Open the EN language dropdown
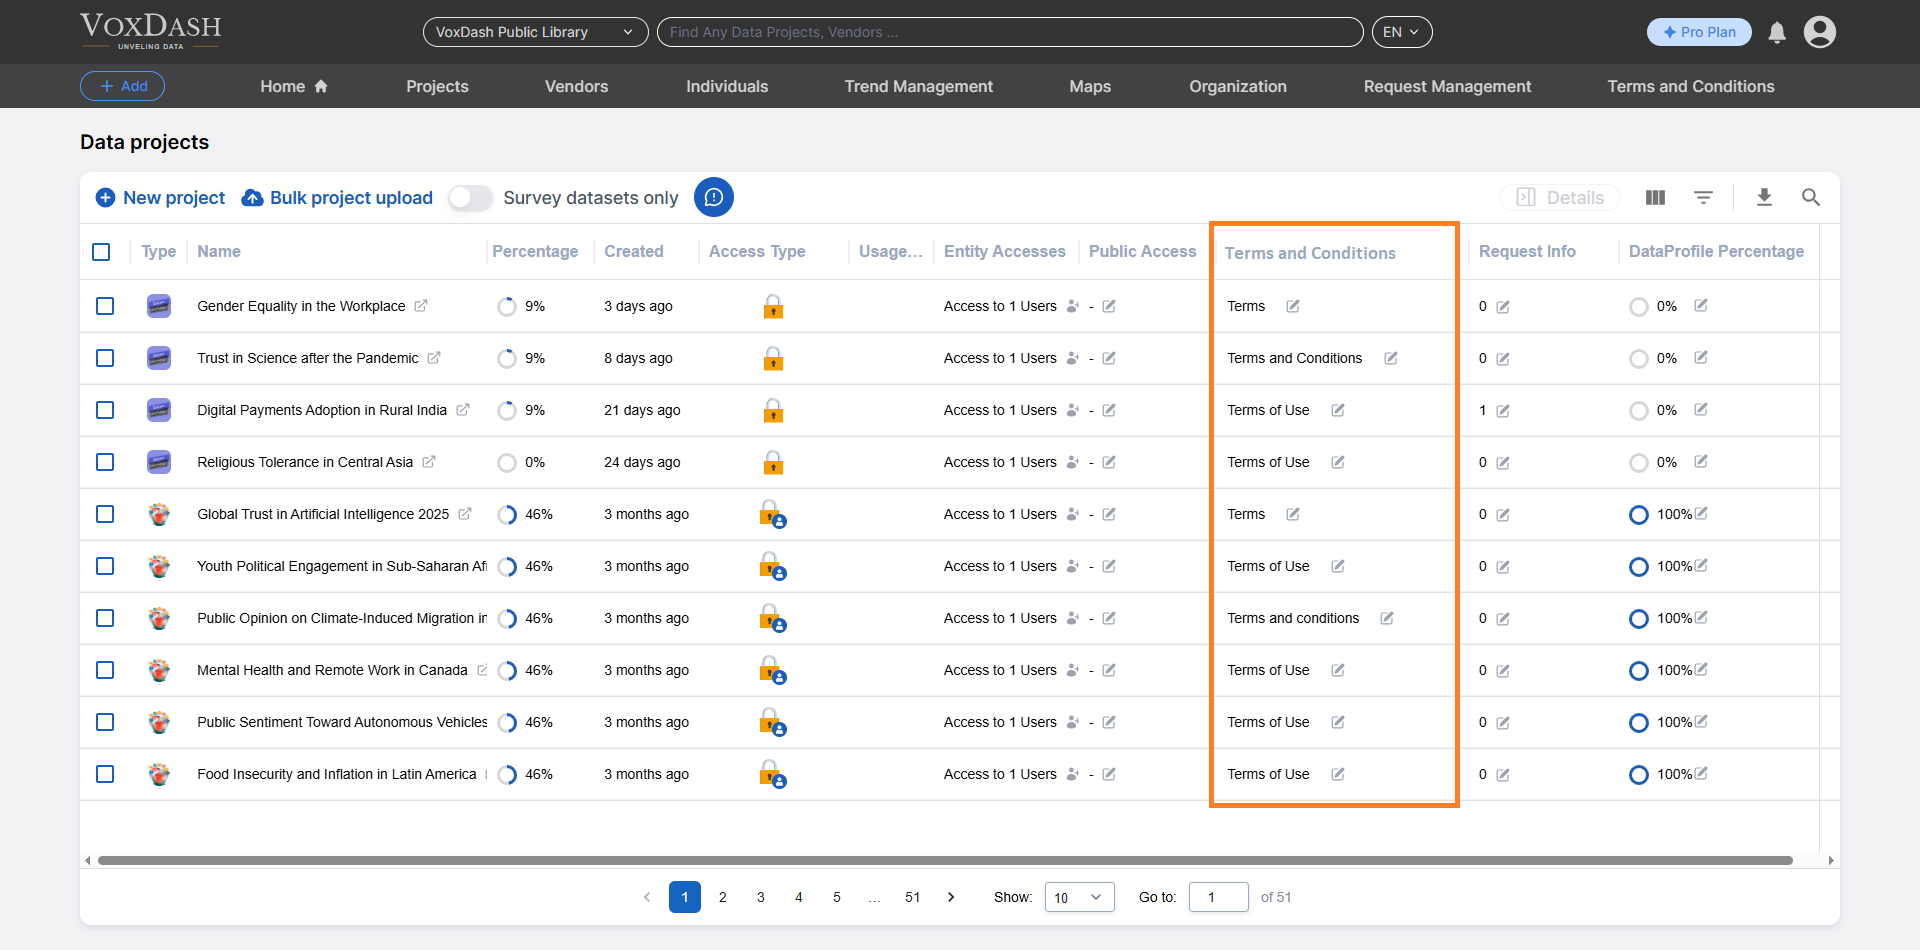1920x950 pixels. [x=1401, y=32]
